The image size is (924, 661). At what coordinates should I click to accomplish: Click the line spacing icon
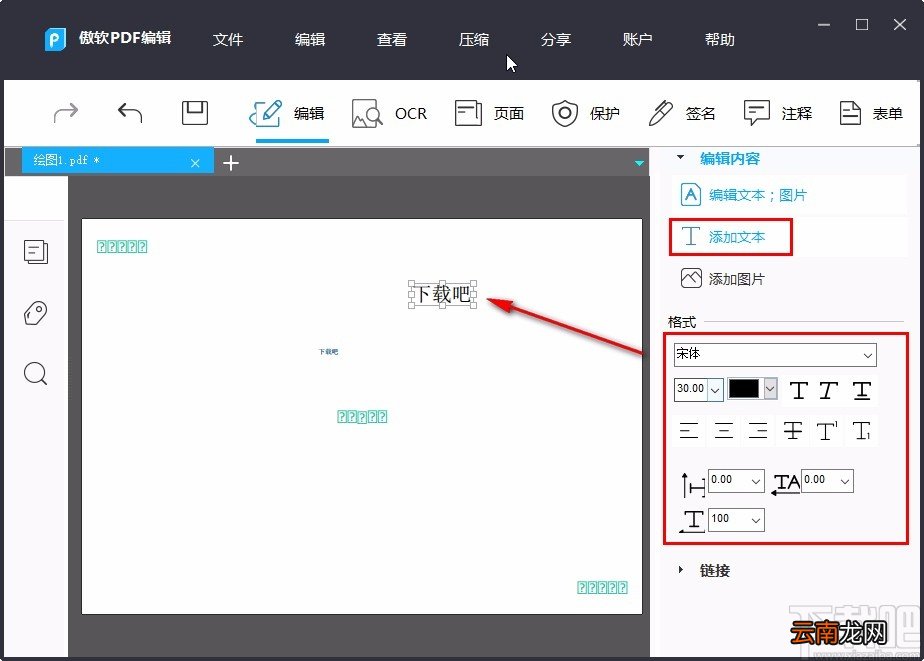click(693, 485)
